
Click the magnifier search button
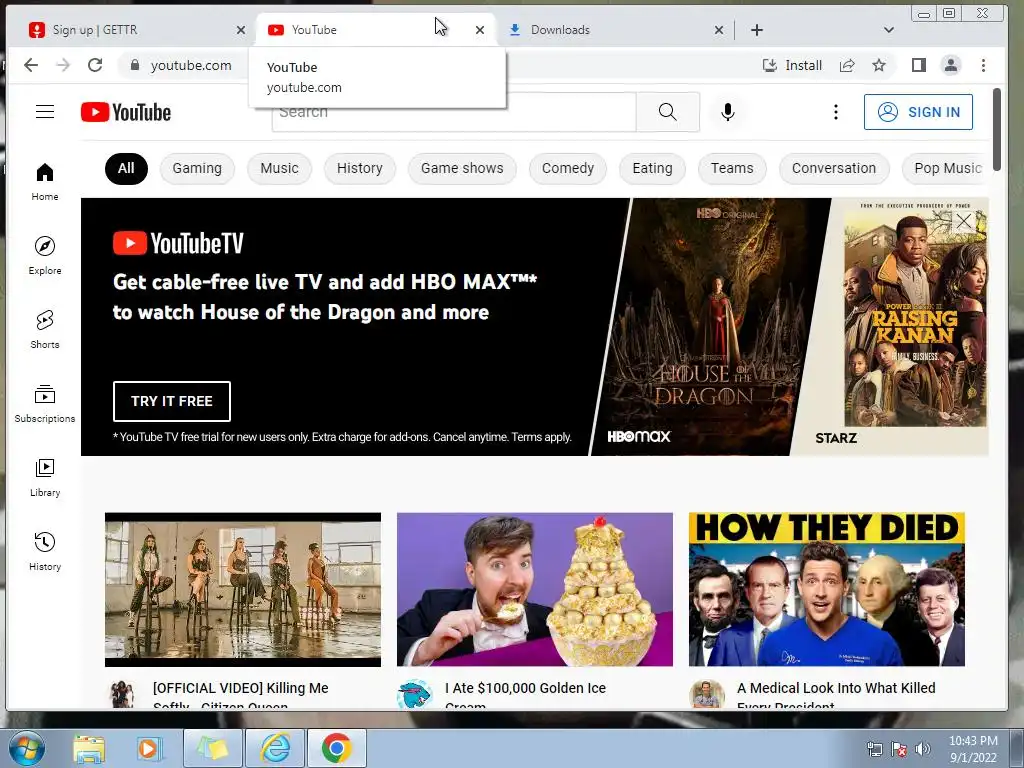point(667,112)
